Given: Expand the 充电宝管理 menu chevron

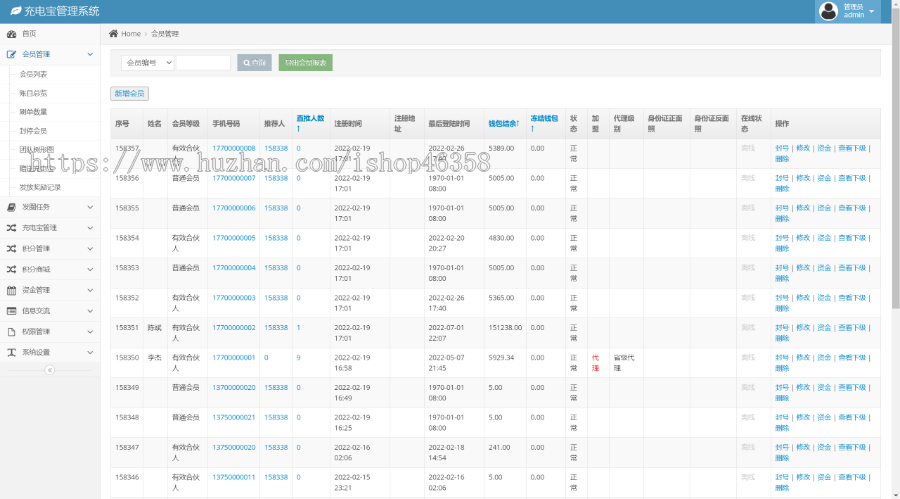Looking at the screenshot, I should click(90, 228).
